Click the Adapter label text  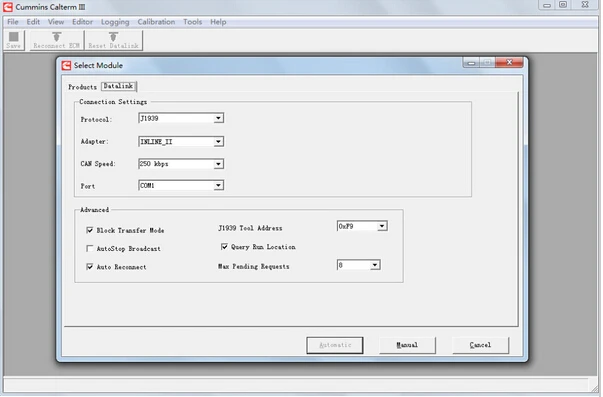(x=95, y=142)
